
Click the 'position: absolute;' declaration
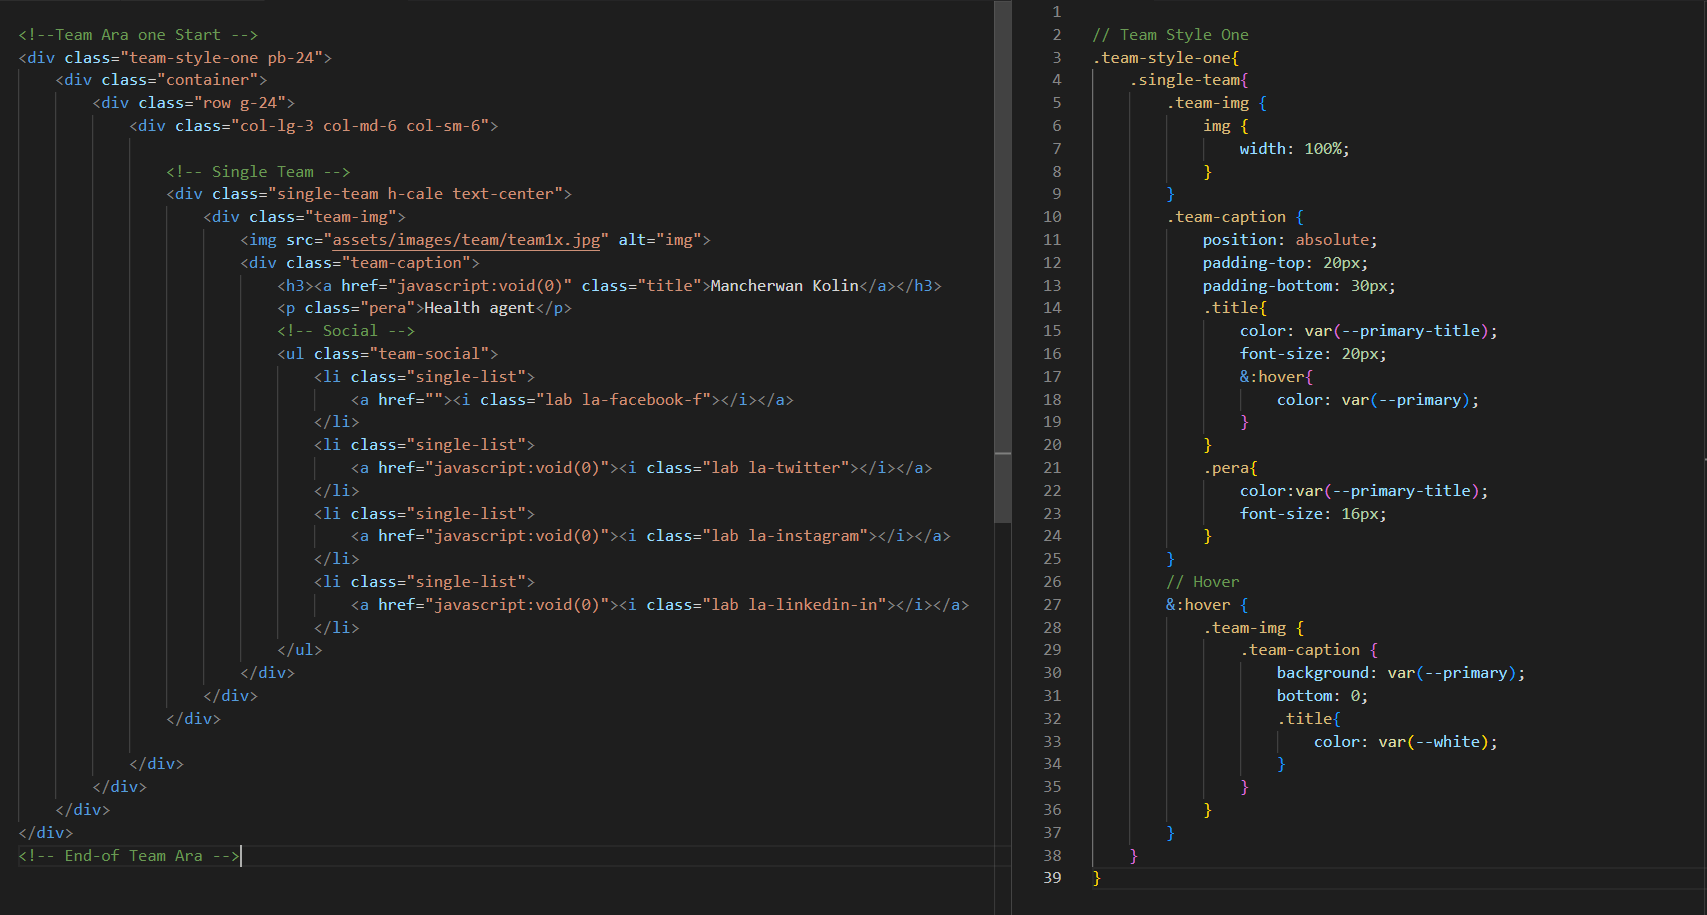point(1290,240)
